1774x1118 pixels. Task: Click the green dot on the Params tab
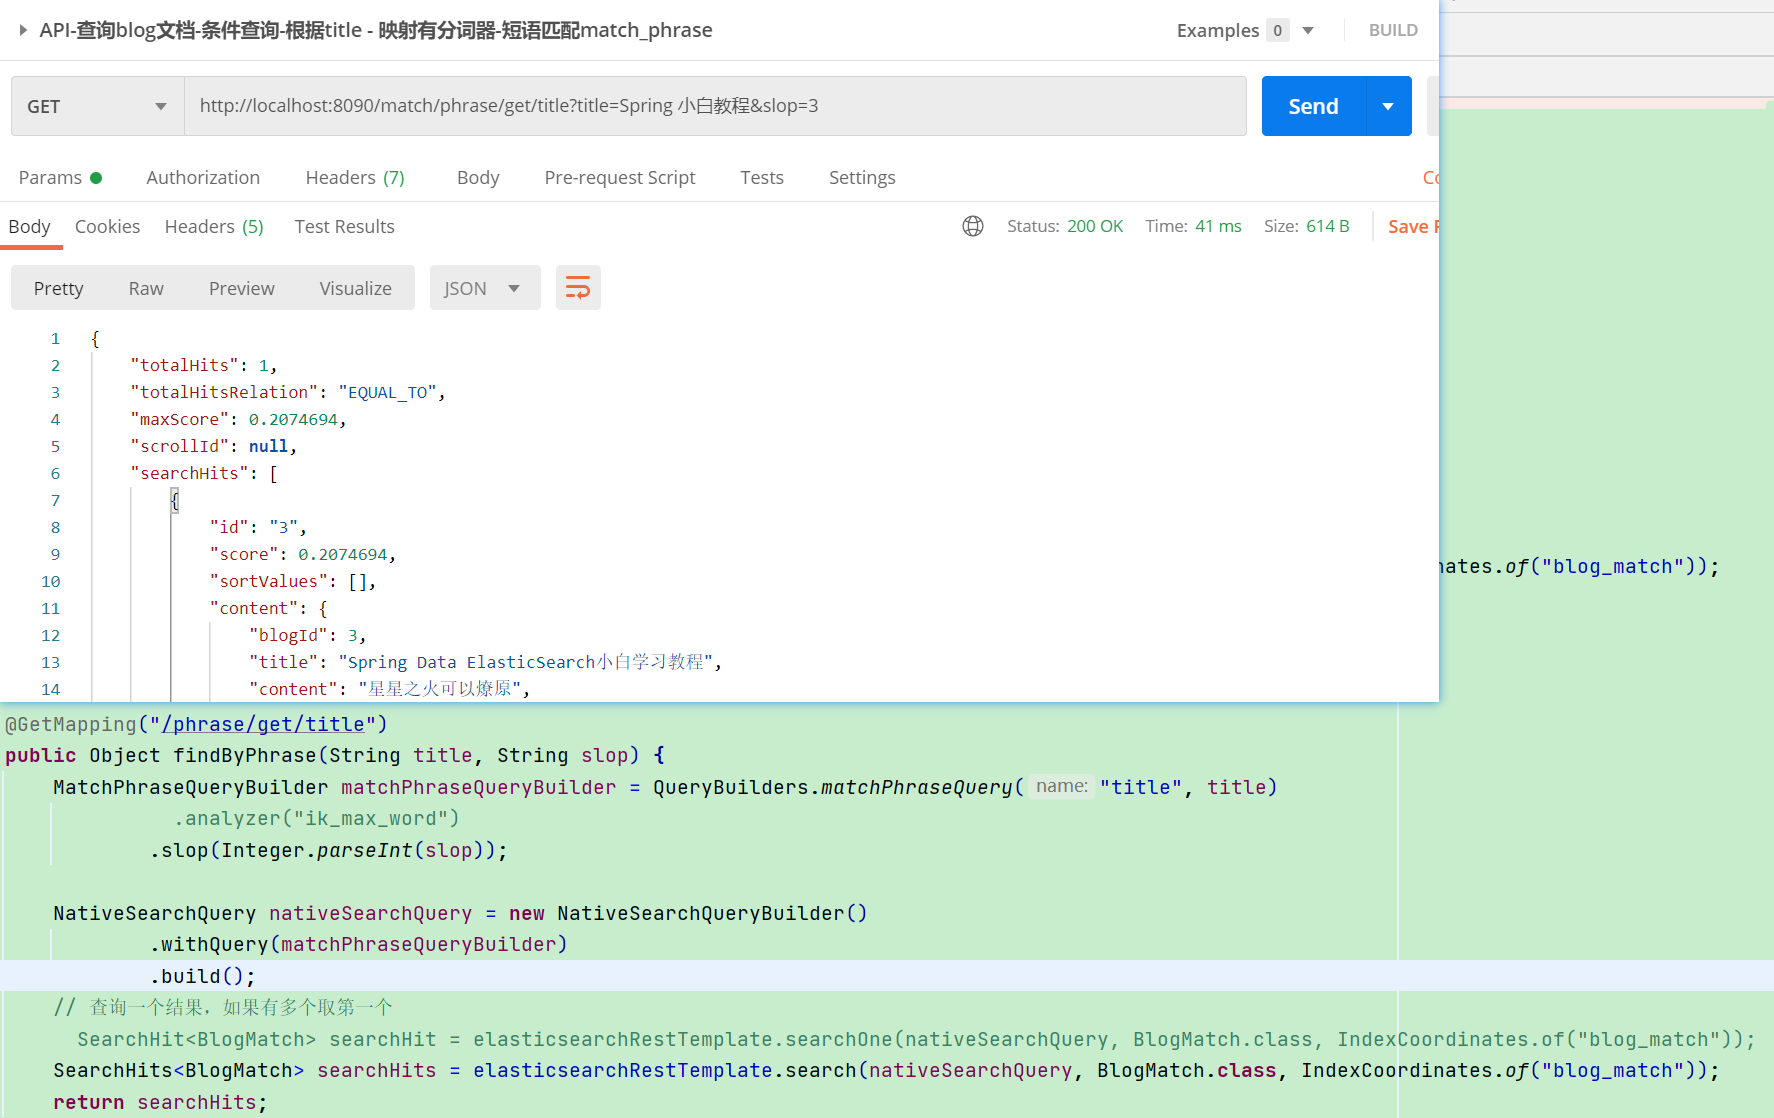[x=97, y=177]
